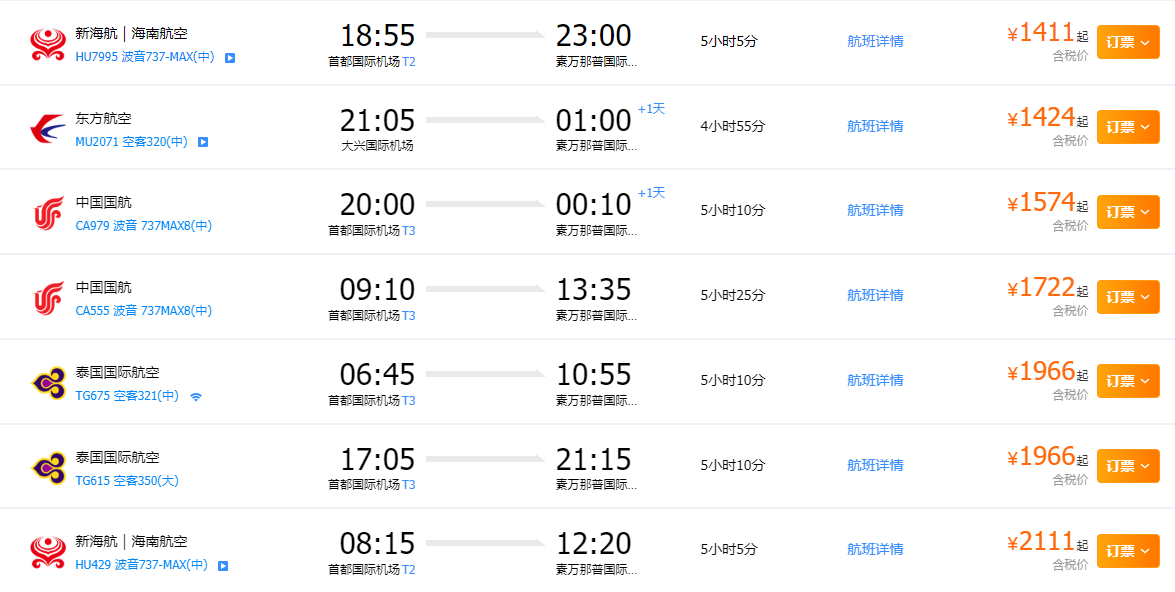
Task: Expand booking options for the ¥1722 flight
Action: coord(1128,296)
